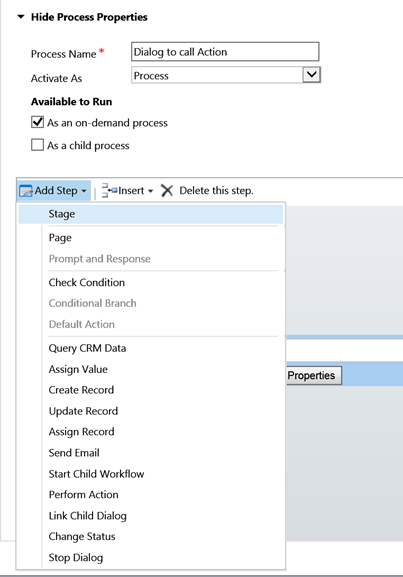Uncheck As an on-demand process
This screenshot has width=403, height=577.
(38, 122)
